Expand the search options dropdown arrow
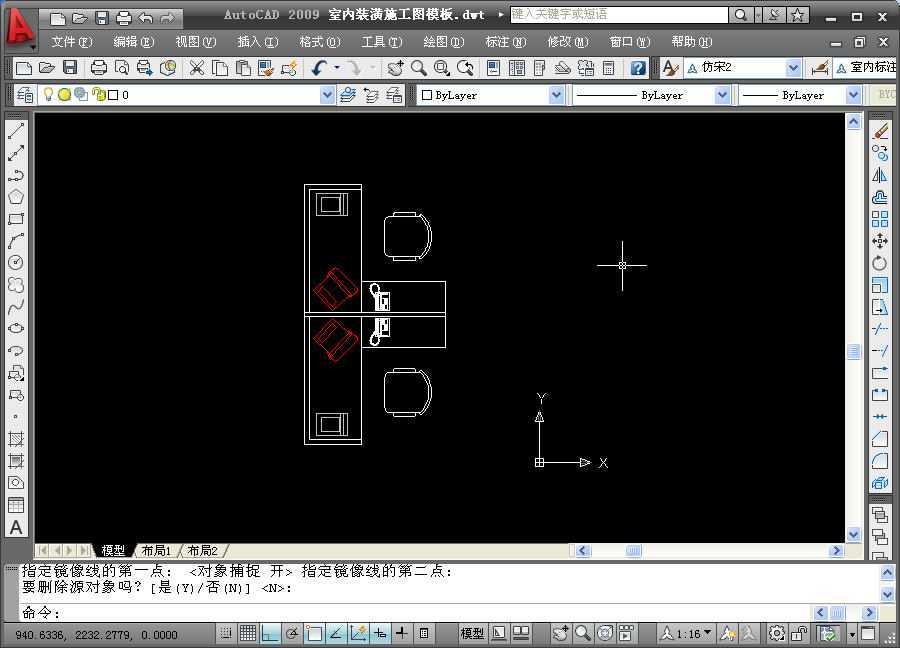Screen dimensions: 900x648 [x=758, y=15]
